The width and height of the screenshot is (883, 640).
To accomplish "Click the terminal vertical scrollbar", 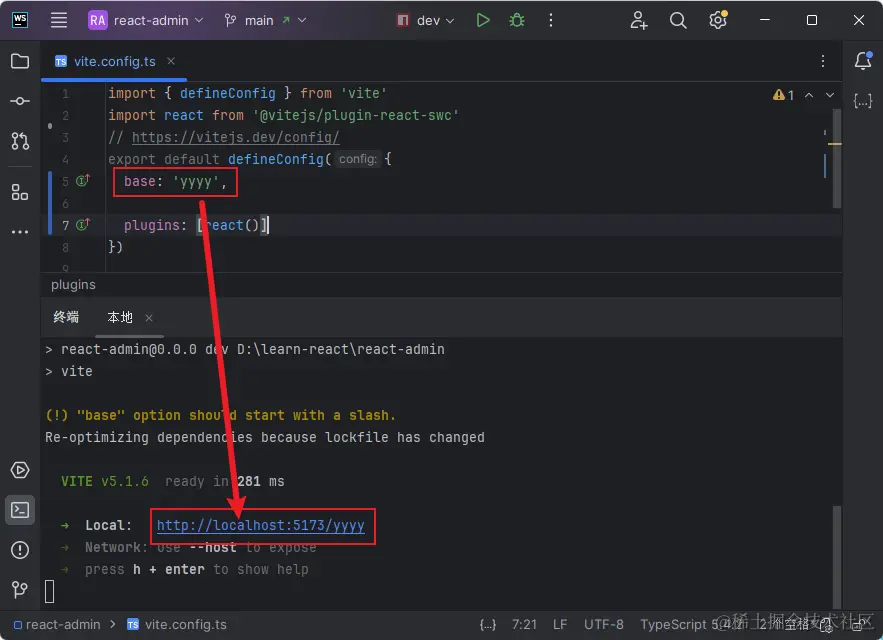I will [837, 557].
